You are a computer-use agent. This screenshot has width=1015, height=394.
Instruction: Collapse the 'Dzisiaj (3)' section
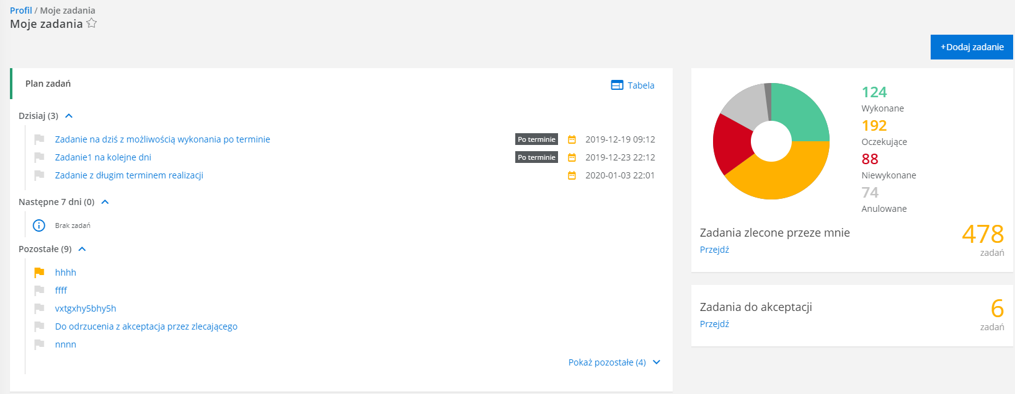(x=69, y=116)
